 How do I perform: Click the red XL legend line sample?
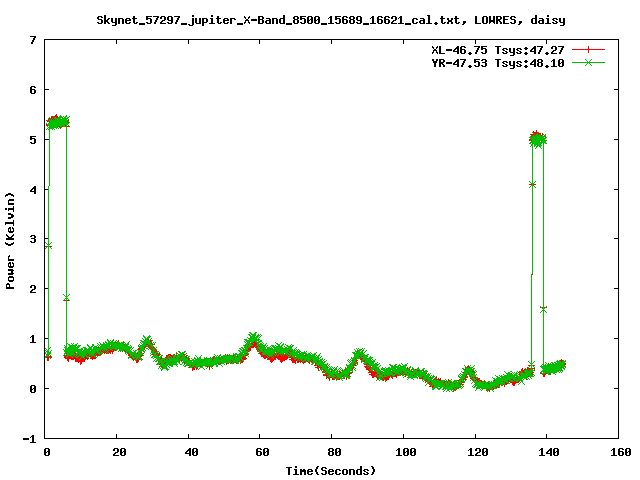[x=588, y=50]
